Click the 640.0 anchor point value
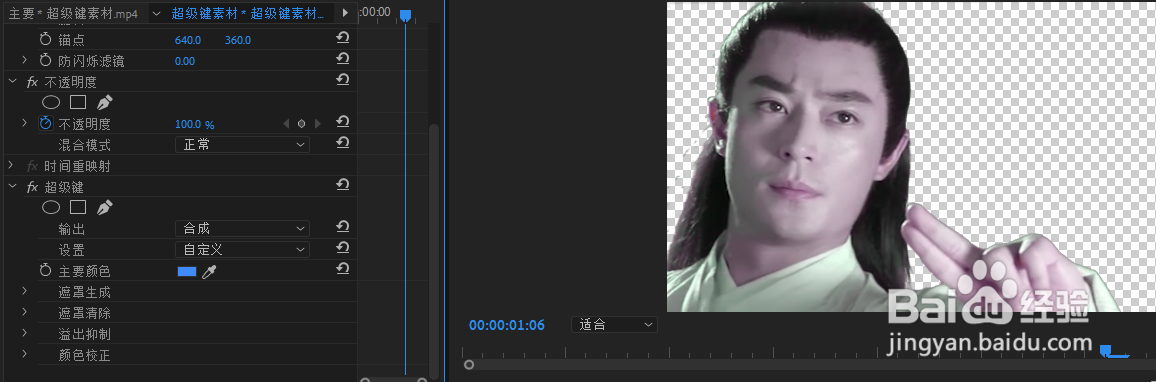Screen dimensions: 1156x382 coord(188,40)
